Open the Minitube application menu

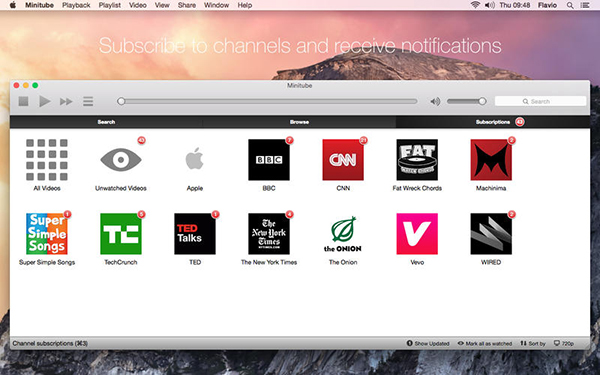[39, 5]
